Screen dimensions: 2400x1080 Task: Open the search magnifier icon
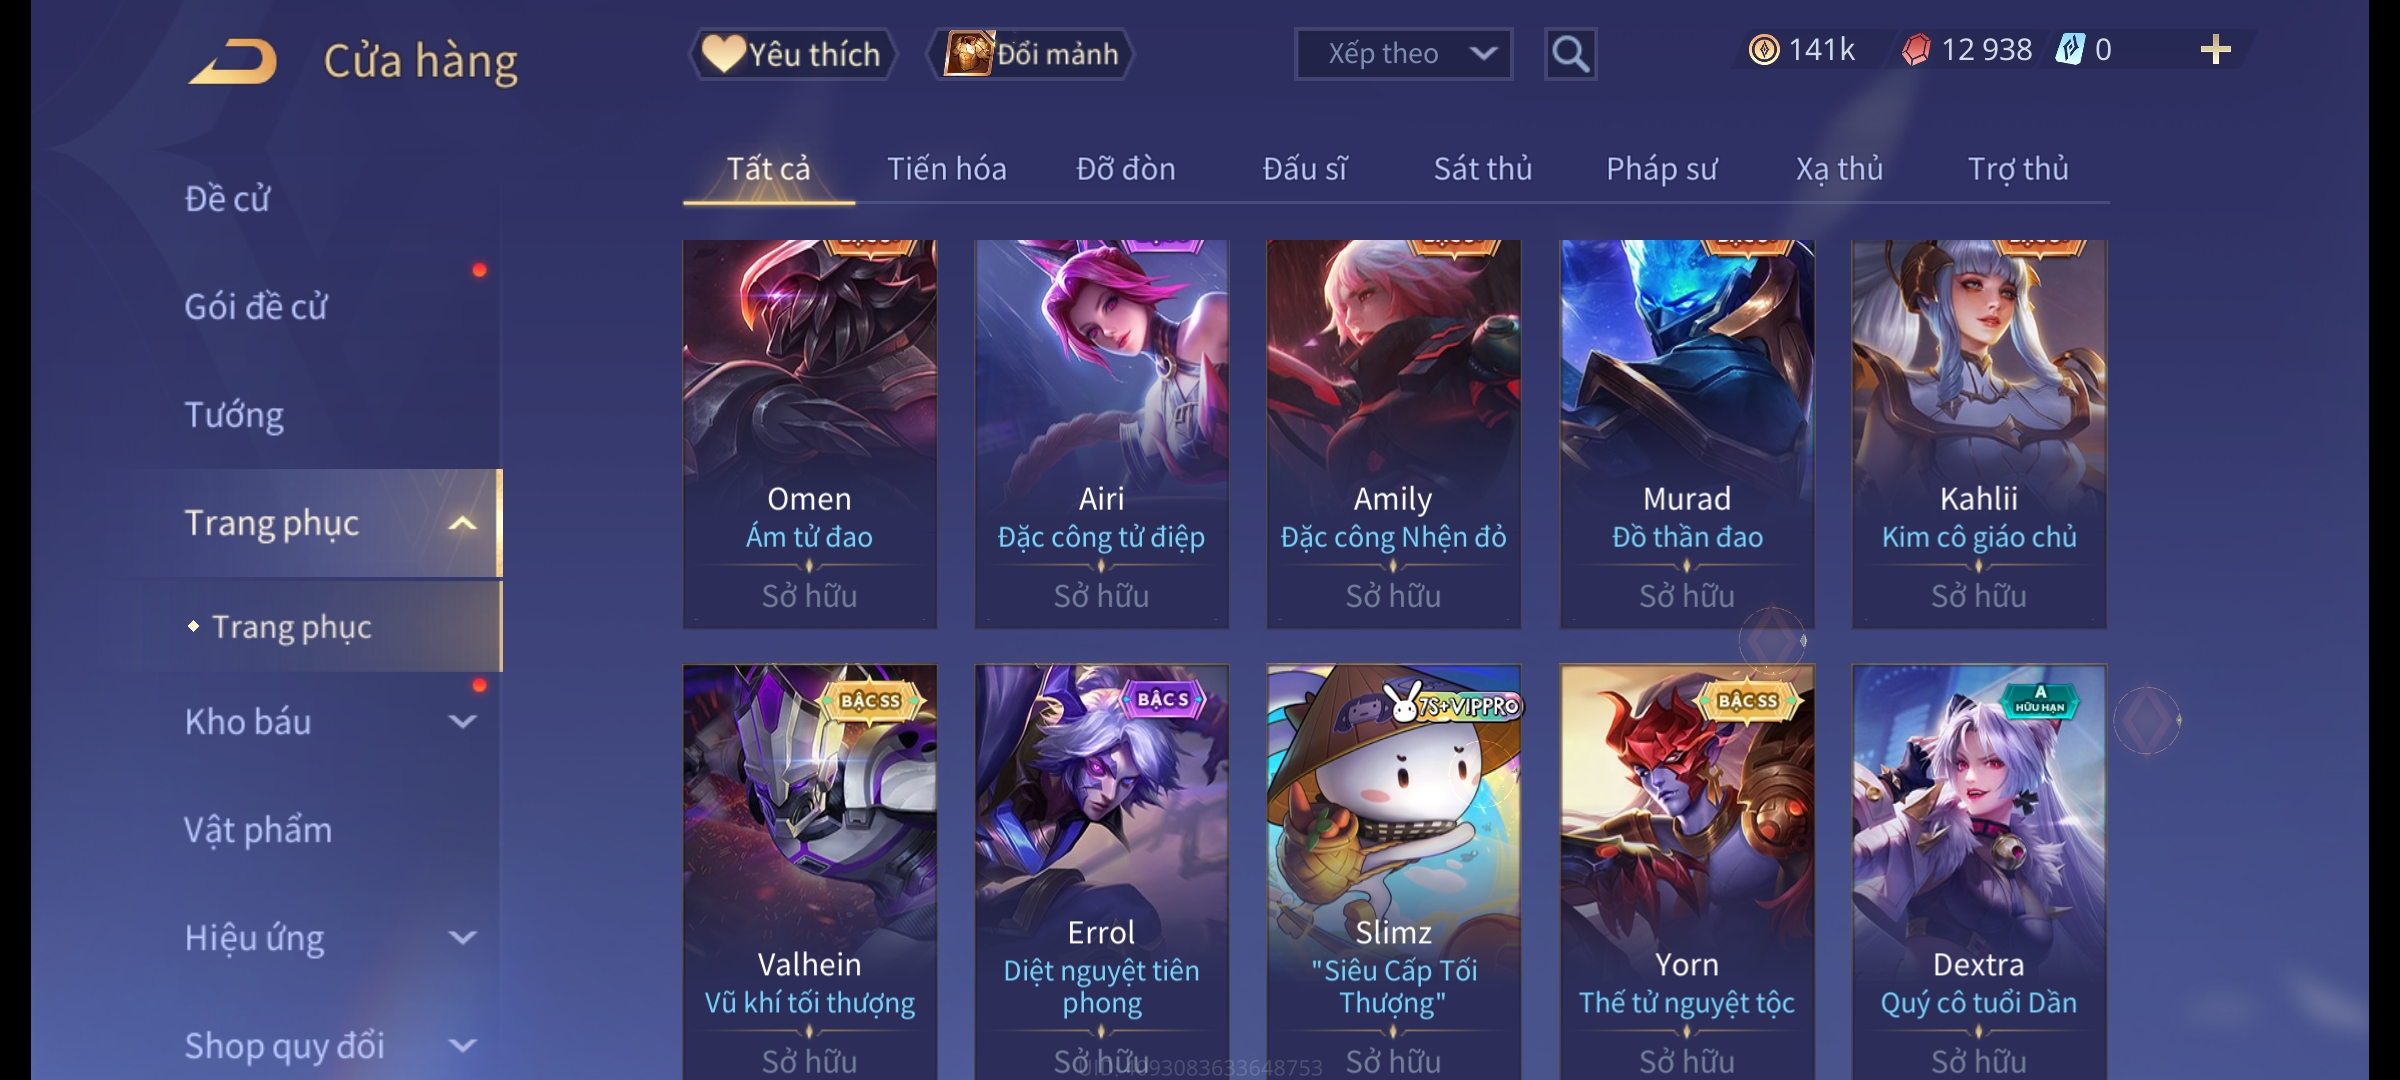pos(1570,54)
